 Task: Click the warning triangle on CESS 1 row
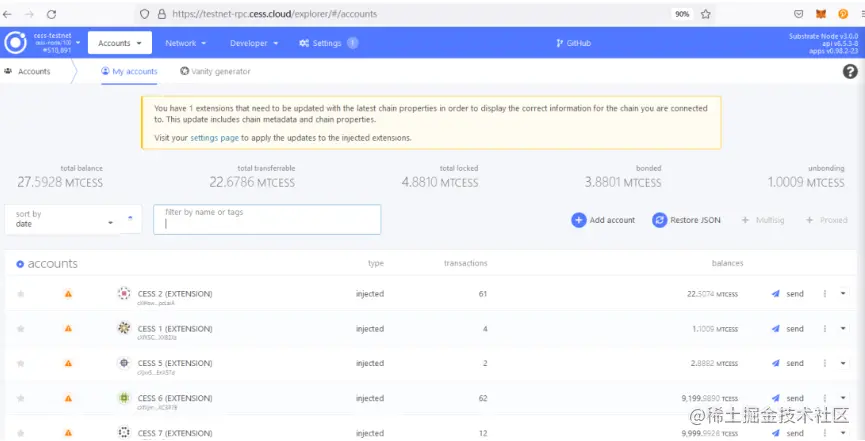point(68,328)
